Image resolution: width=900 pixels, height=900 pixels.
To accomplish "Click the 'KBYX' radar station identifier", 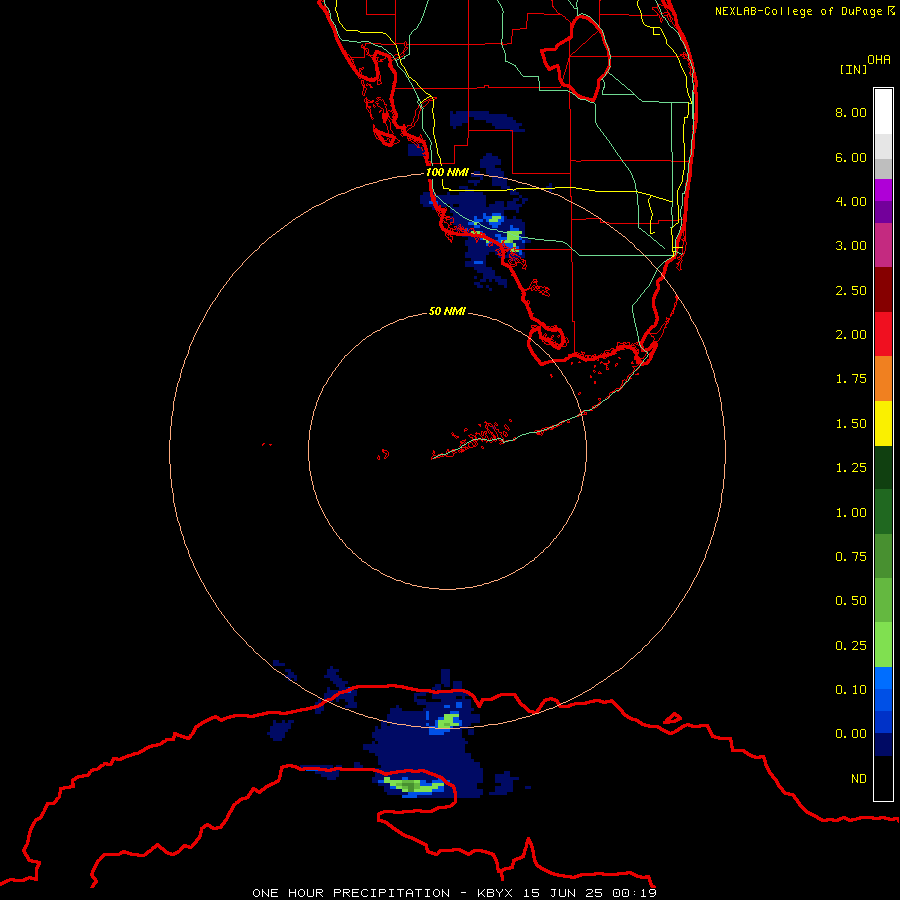I will (495, 893).
